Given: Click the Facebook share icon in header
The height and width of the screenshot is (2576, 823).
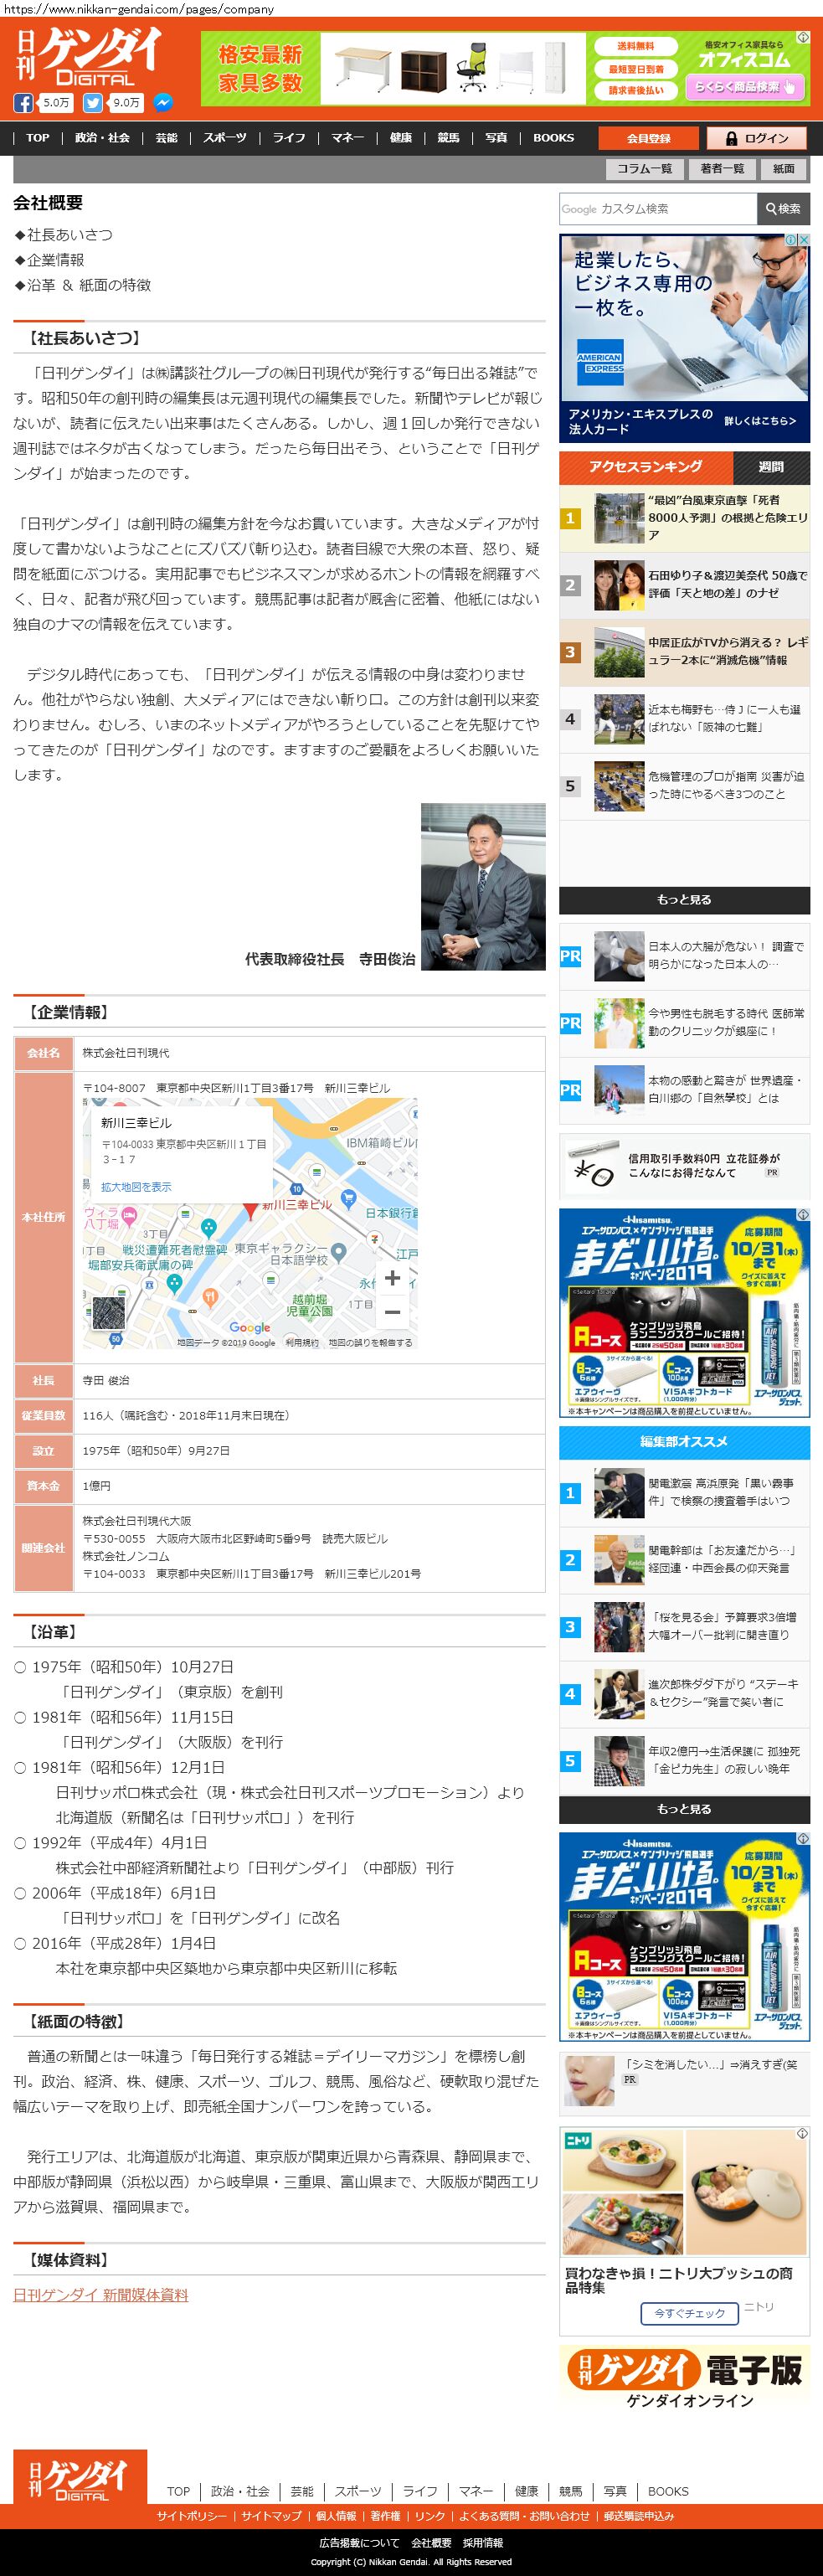Looking at the screenshot, I should (x=23, y=103).
